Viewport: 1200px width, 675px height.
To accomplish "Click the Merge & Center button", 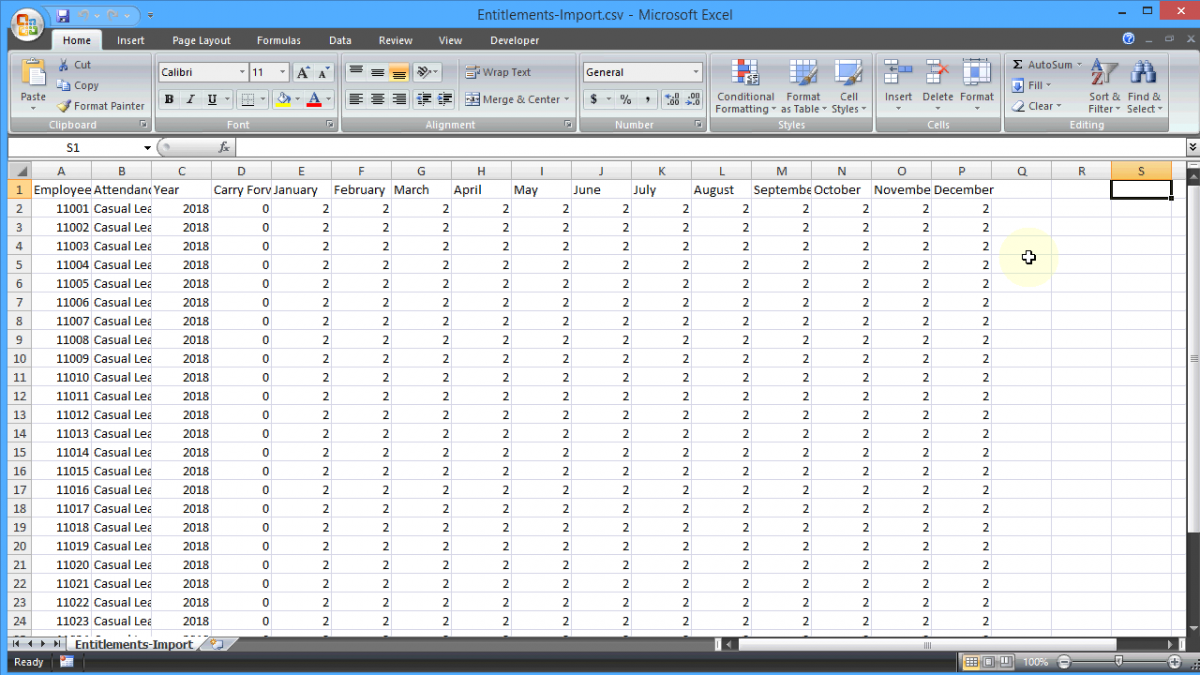I will pos(510,99).
